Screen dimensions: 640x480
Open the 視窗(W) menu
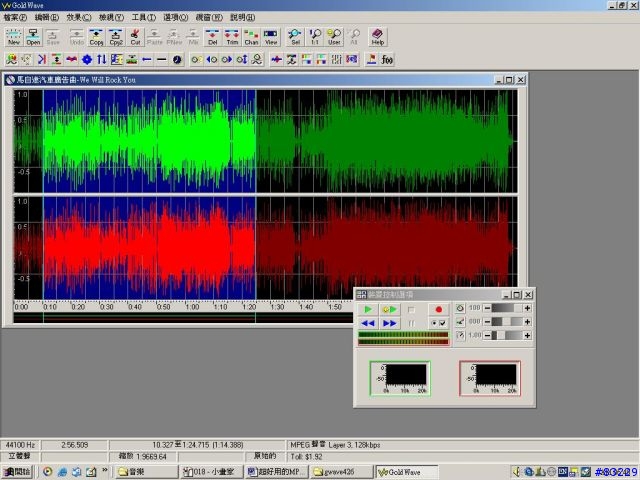209,17
